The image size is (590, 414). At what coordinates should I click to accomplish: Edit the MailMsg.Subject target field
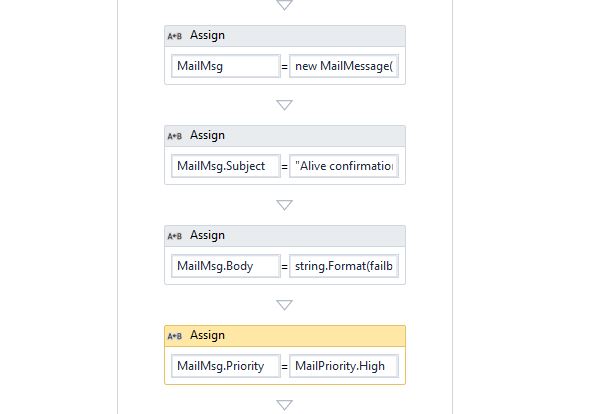point(226,166)
